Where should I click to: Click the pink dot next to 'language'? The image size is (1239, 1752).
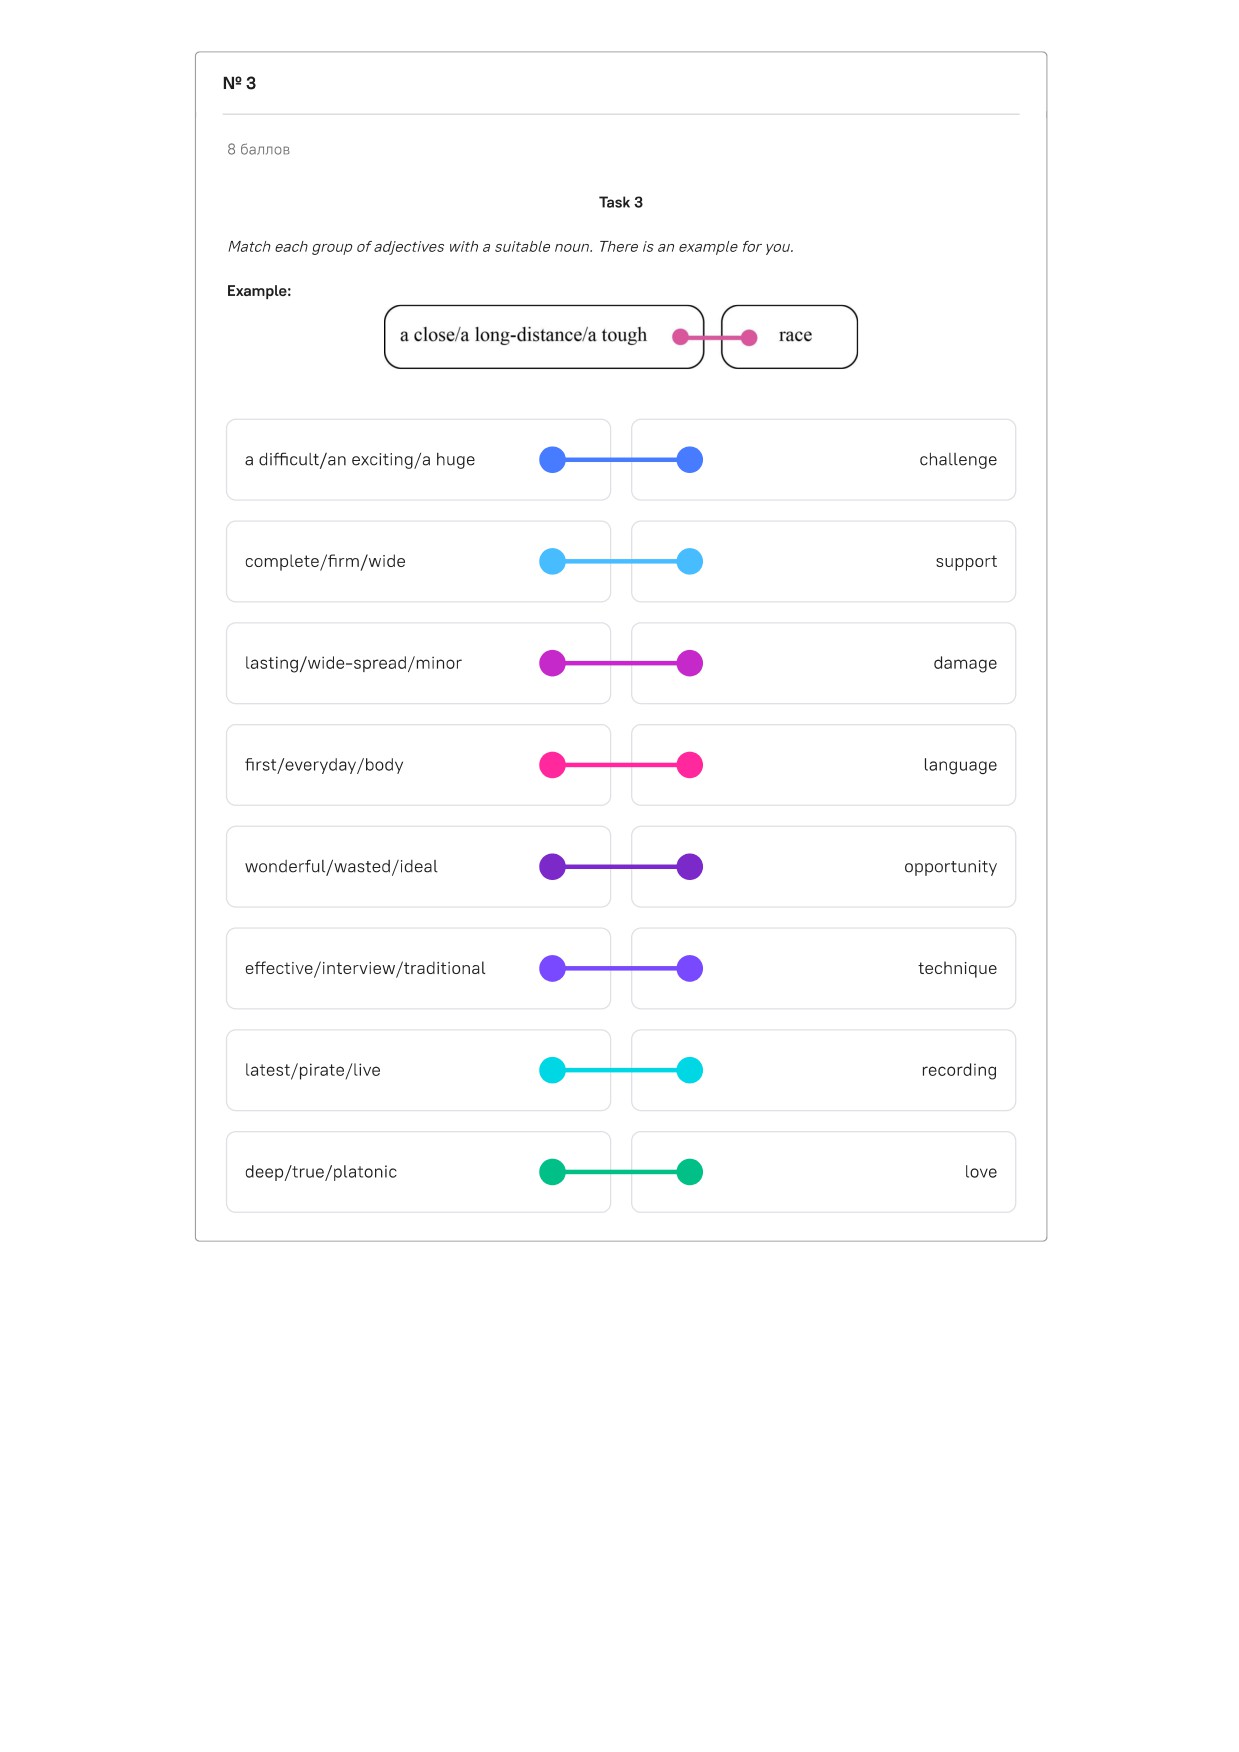690,765
